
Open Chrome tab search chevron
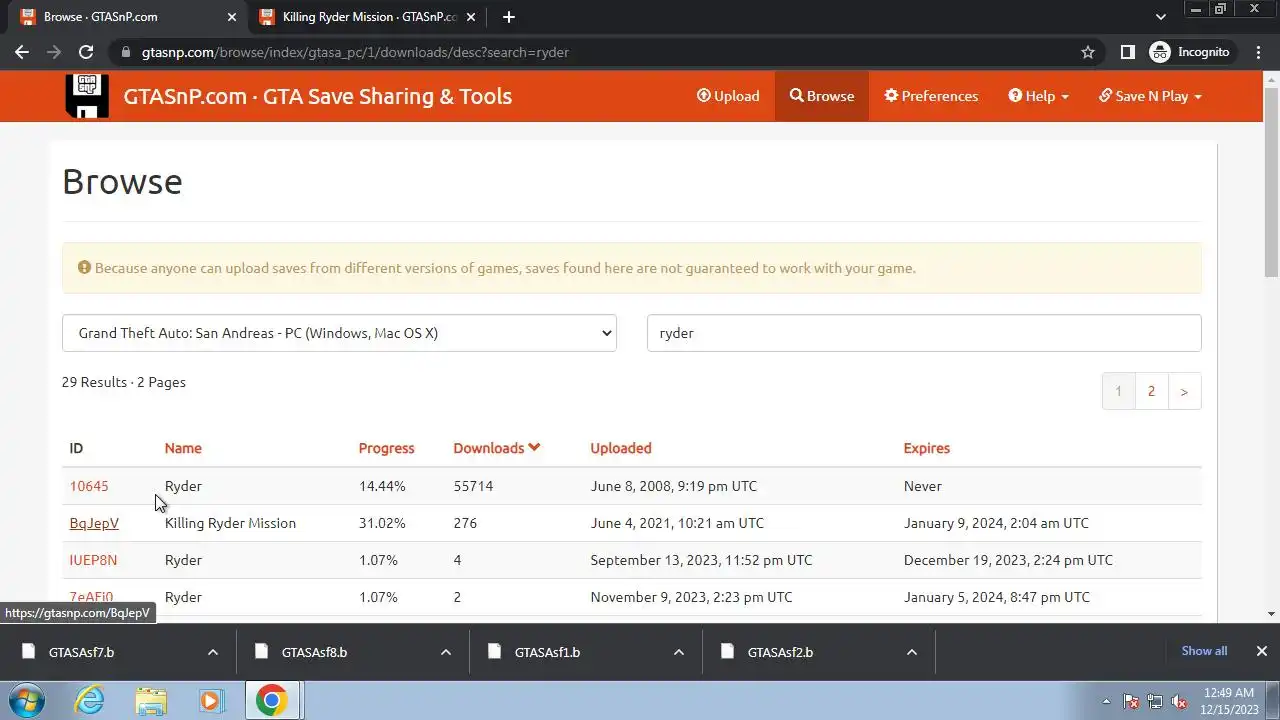pos(1160,17)
